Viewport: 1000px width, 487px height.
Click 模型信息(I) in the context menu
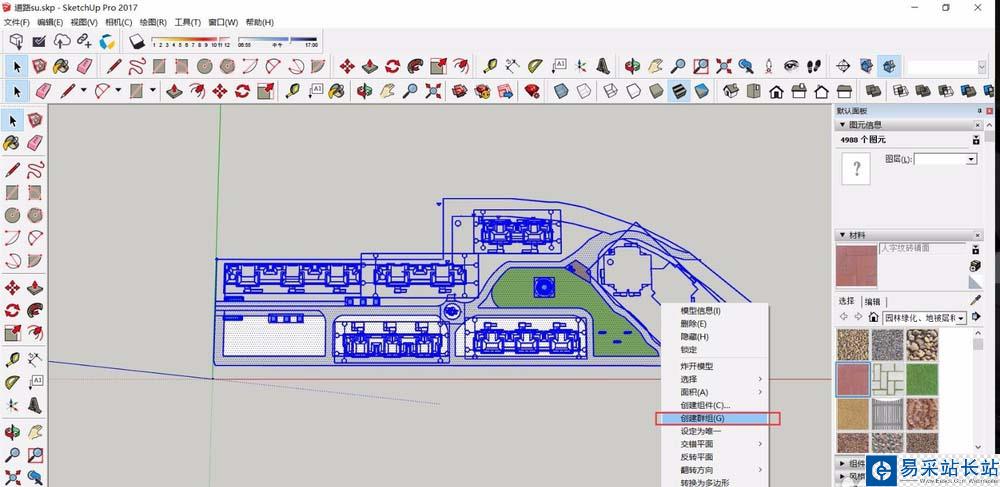pos(700,311)
